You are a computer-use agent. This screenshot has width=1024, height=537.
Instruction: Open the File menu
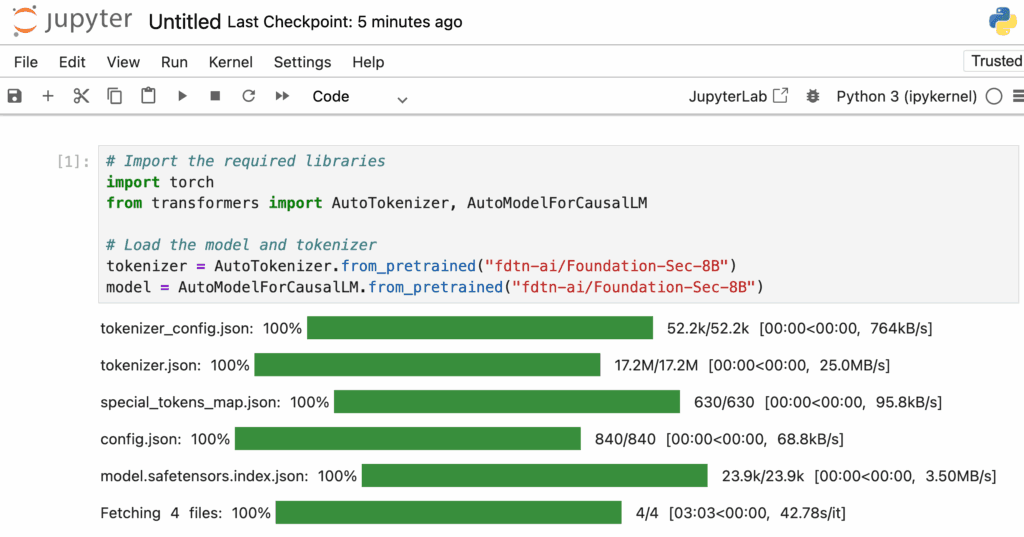pyautogui.click(x=26, y=62)
